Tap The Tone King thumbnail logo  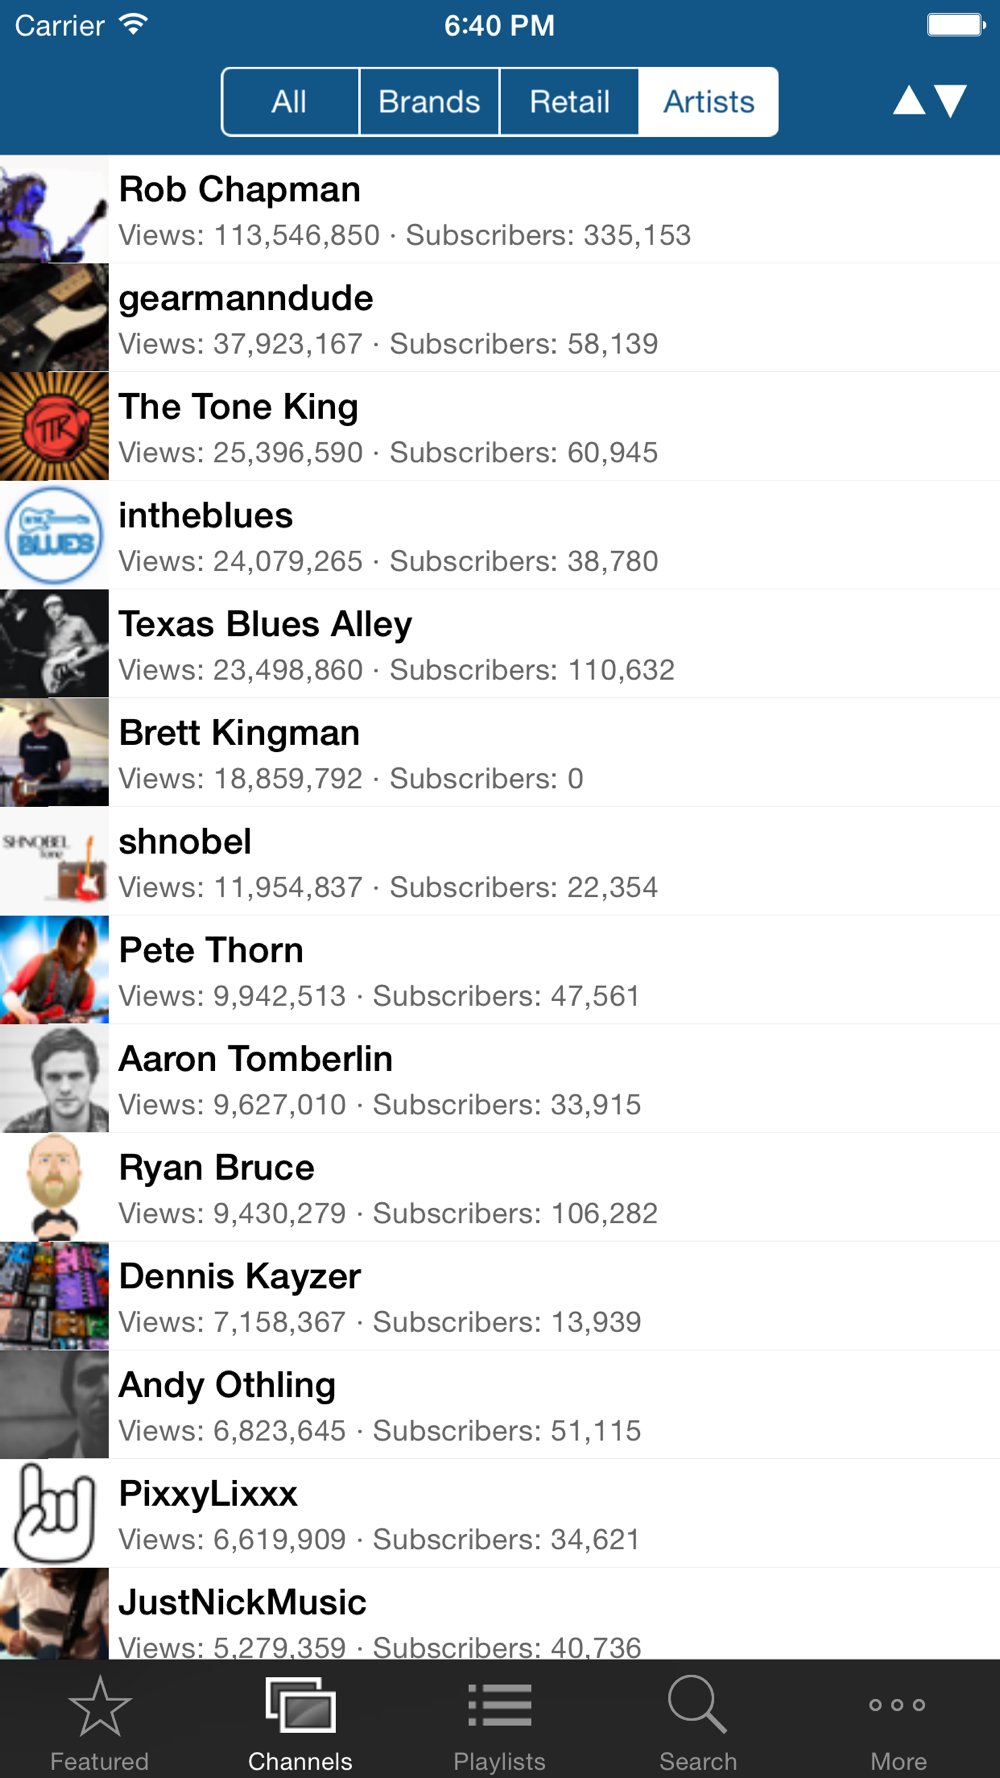(54, 427)
